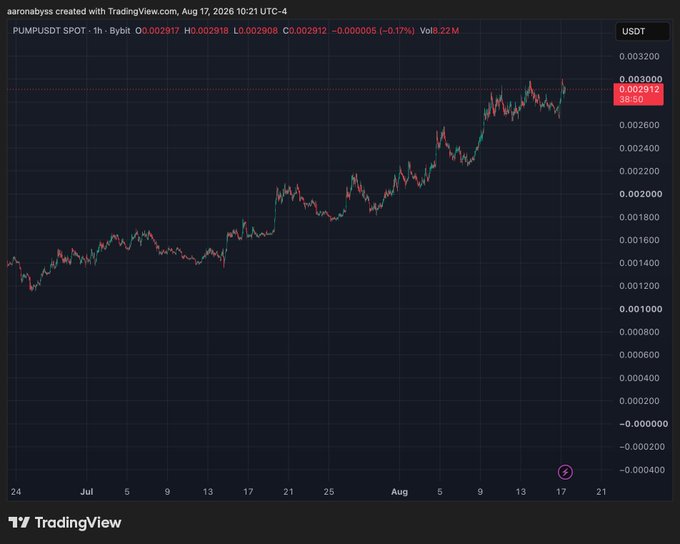
Task: Click the 0.003000 price scale label
Action: pos(641,79)
